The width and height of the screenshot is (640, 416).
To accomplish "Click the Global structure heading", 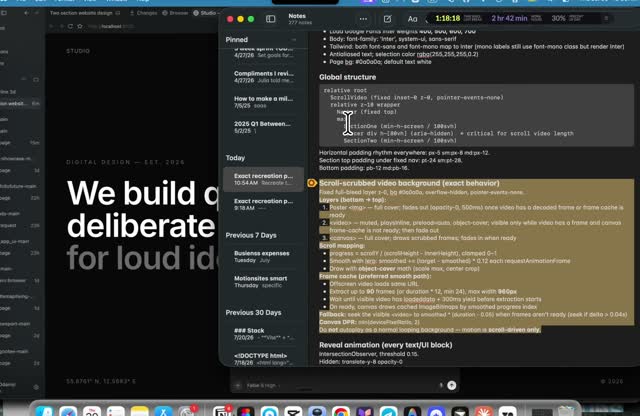I will (x=347, y=77).
